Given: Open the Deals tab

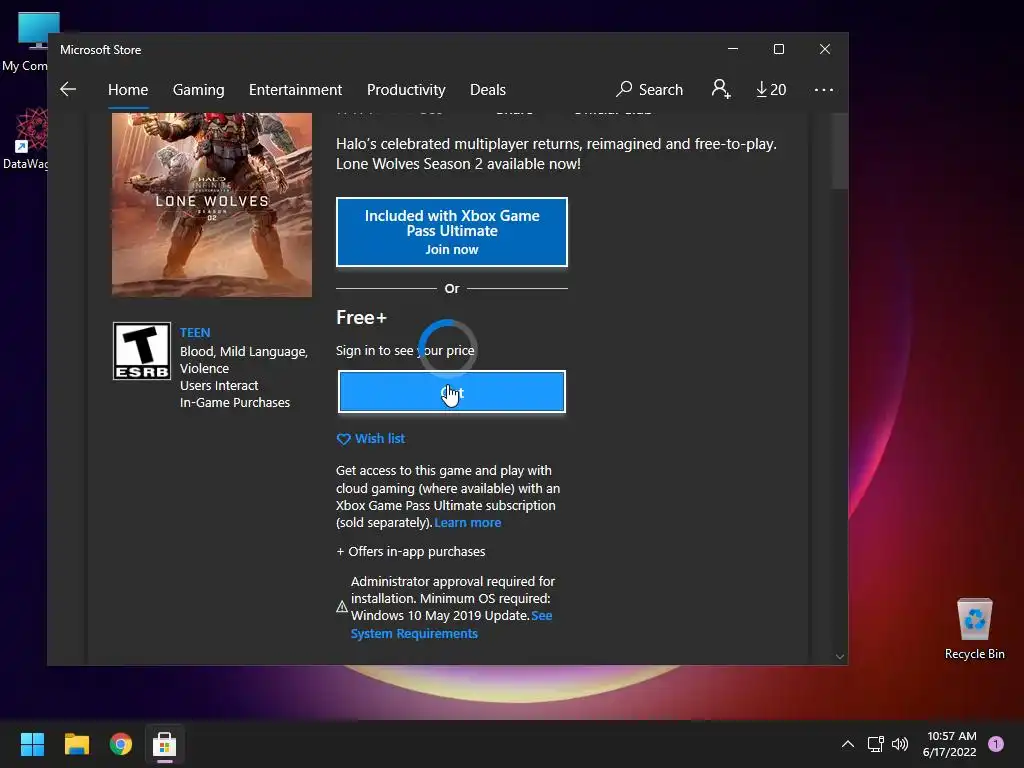Looking at the screenshot, I should click(488, 89).
